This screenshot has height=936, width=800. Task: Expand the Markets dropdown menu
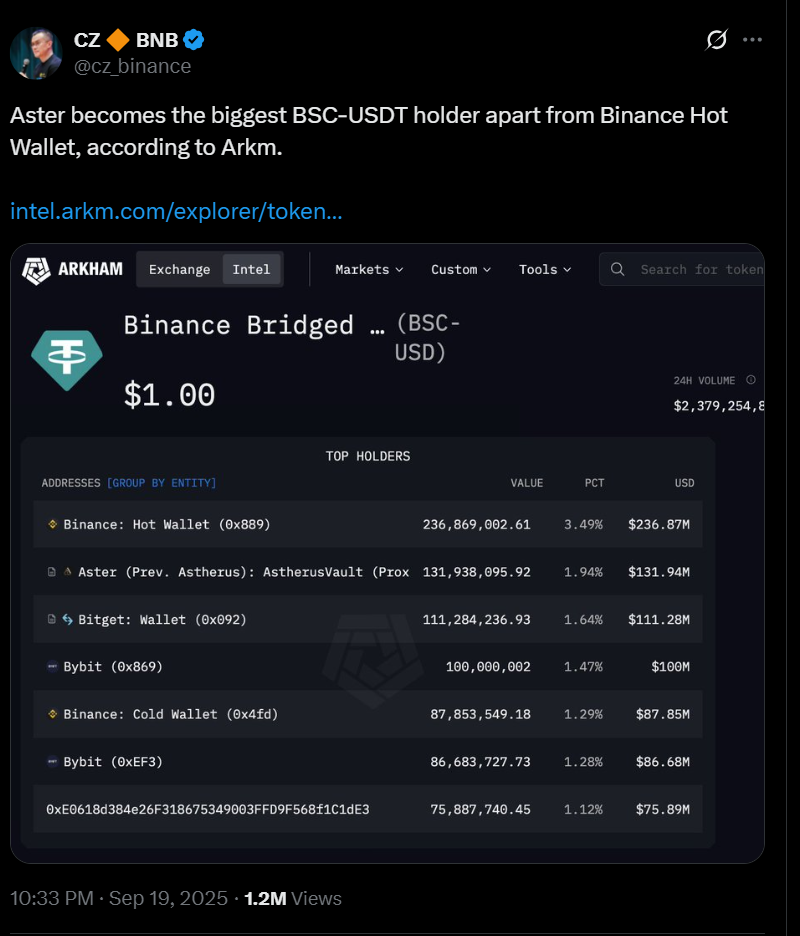coord(369,269)
